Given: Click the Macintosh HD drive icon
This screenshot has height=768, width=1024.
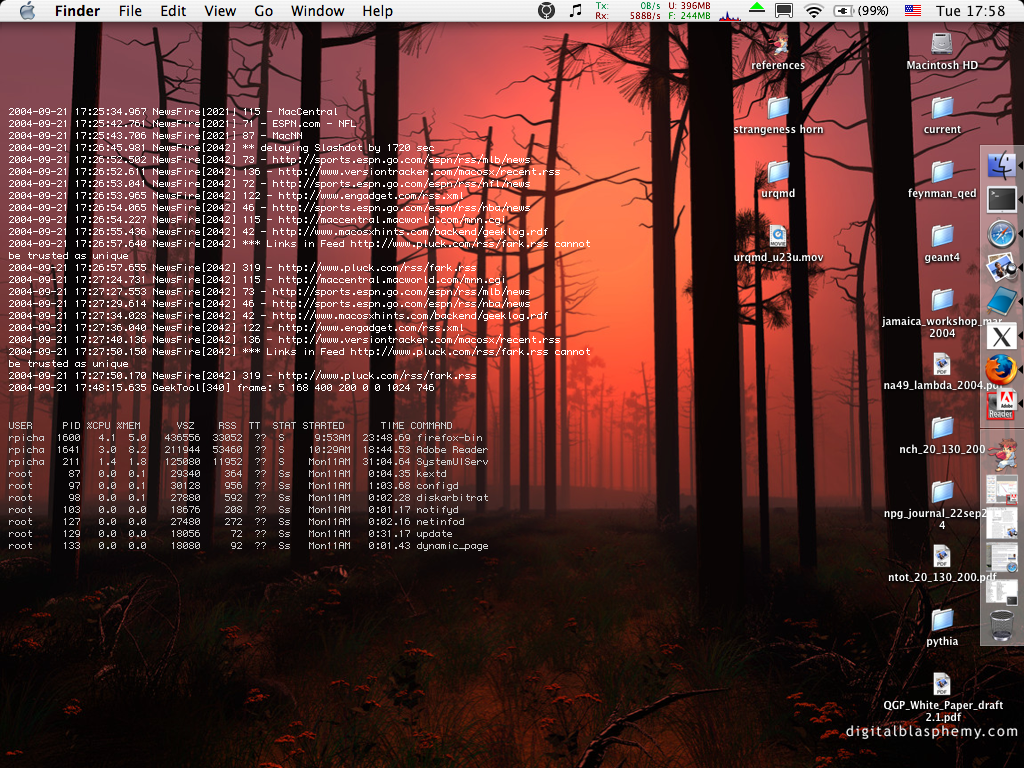Looking at the screenshot, I should [x=942, y=44].
